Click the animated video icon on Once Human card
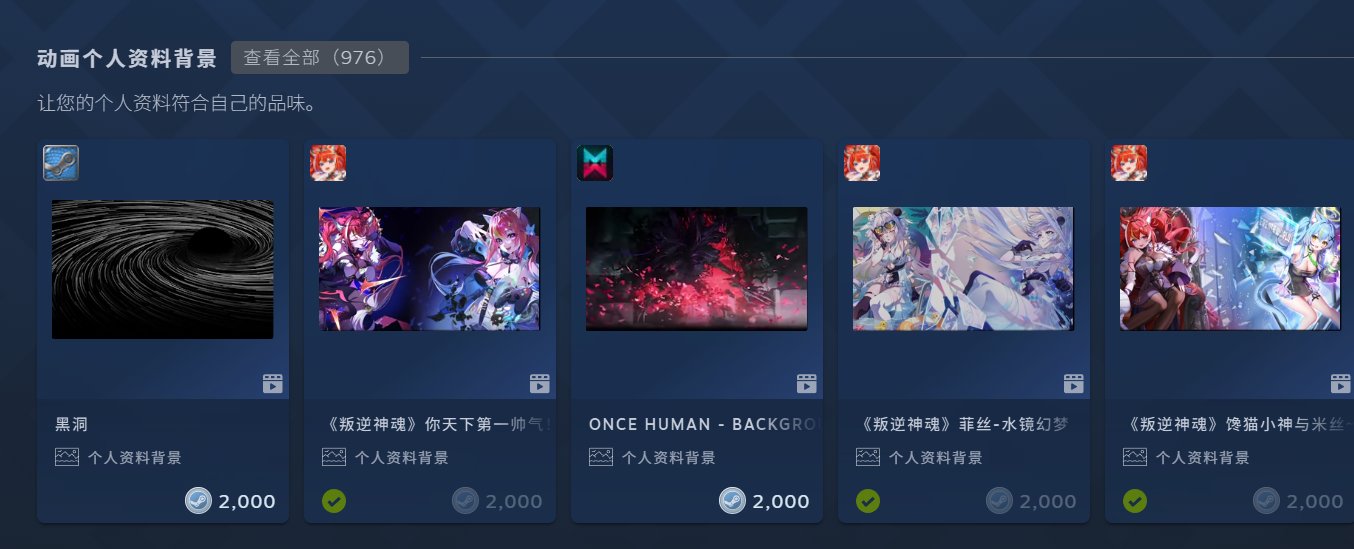 click(x=807, y=383)
